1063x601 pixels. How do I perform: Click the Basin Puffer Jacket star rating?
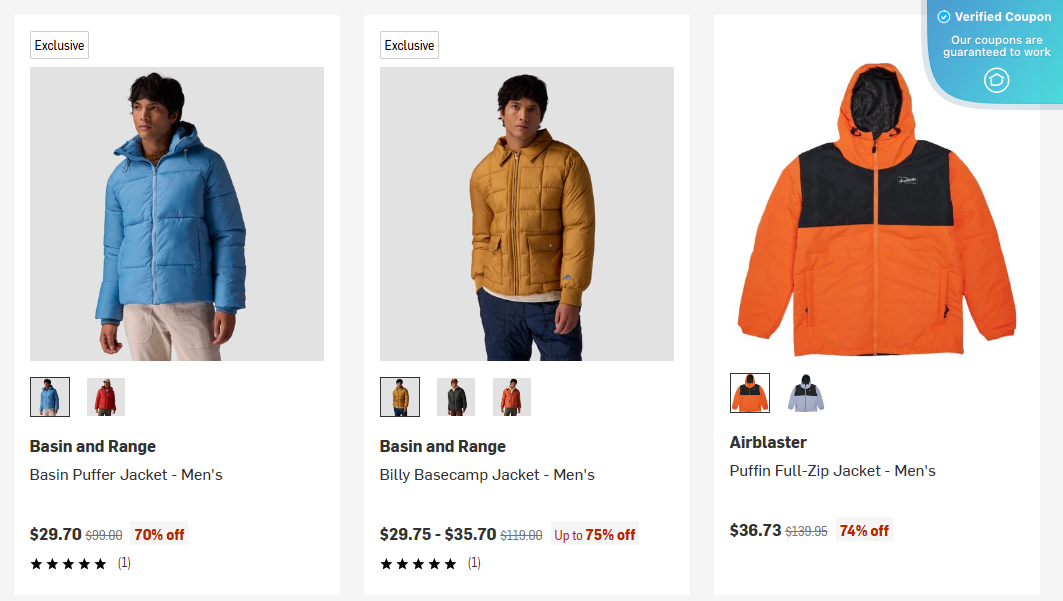[69, 564]
